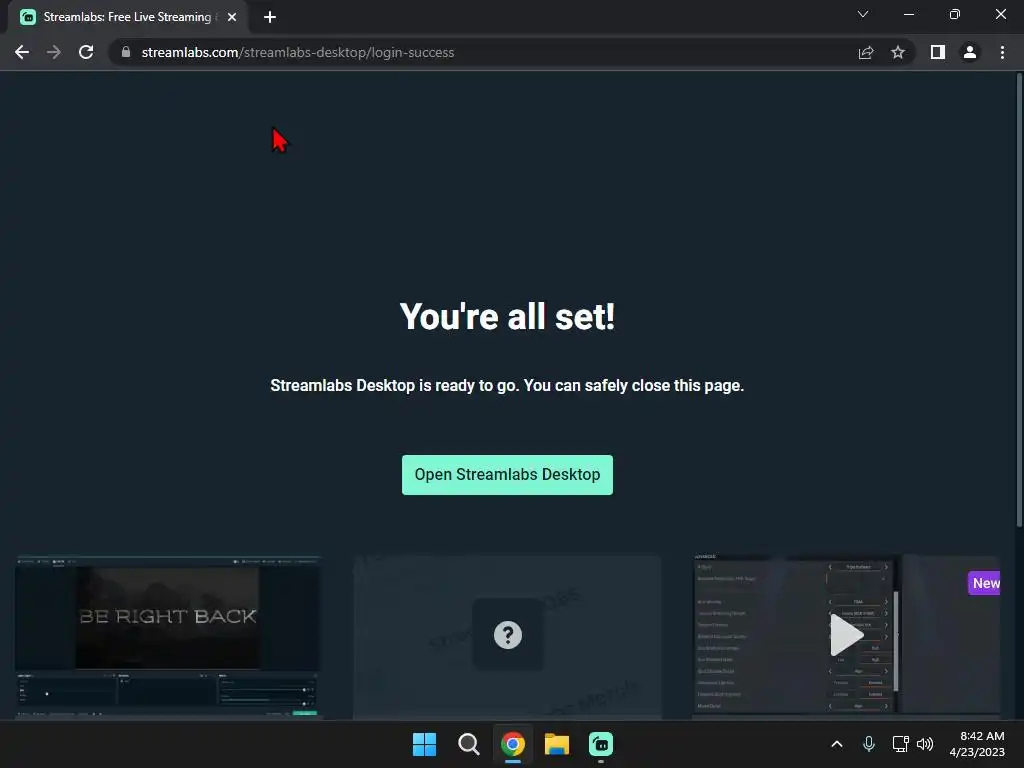Click the browser forward arrow

(x=54, y=52)
